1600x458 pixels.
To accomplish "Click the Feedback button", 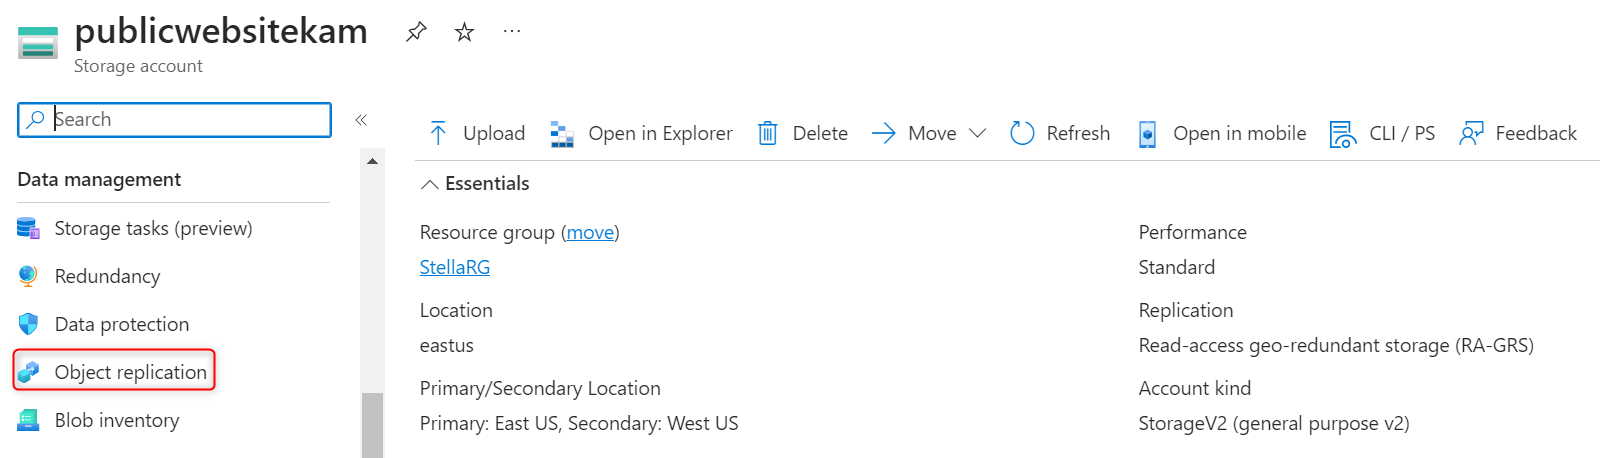I will tap(1518, 133).
